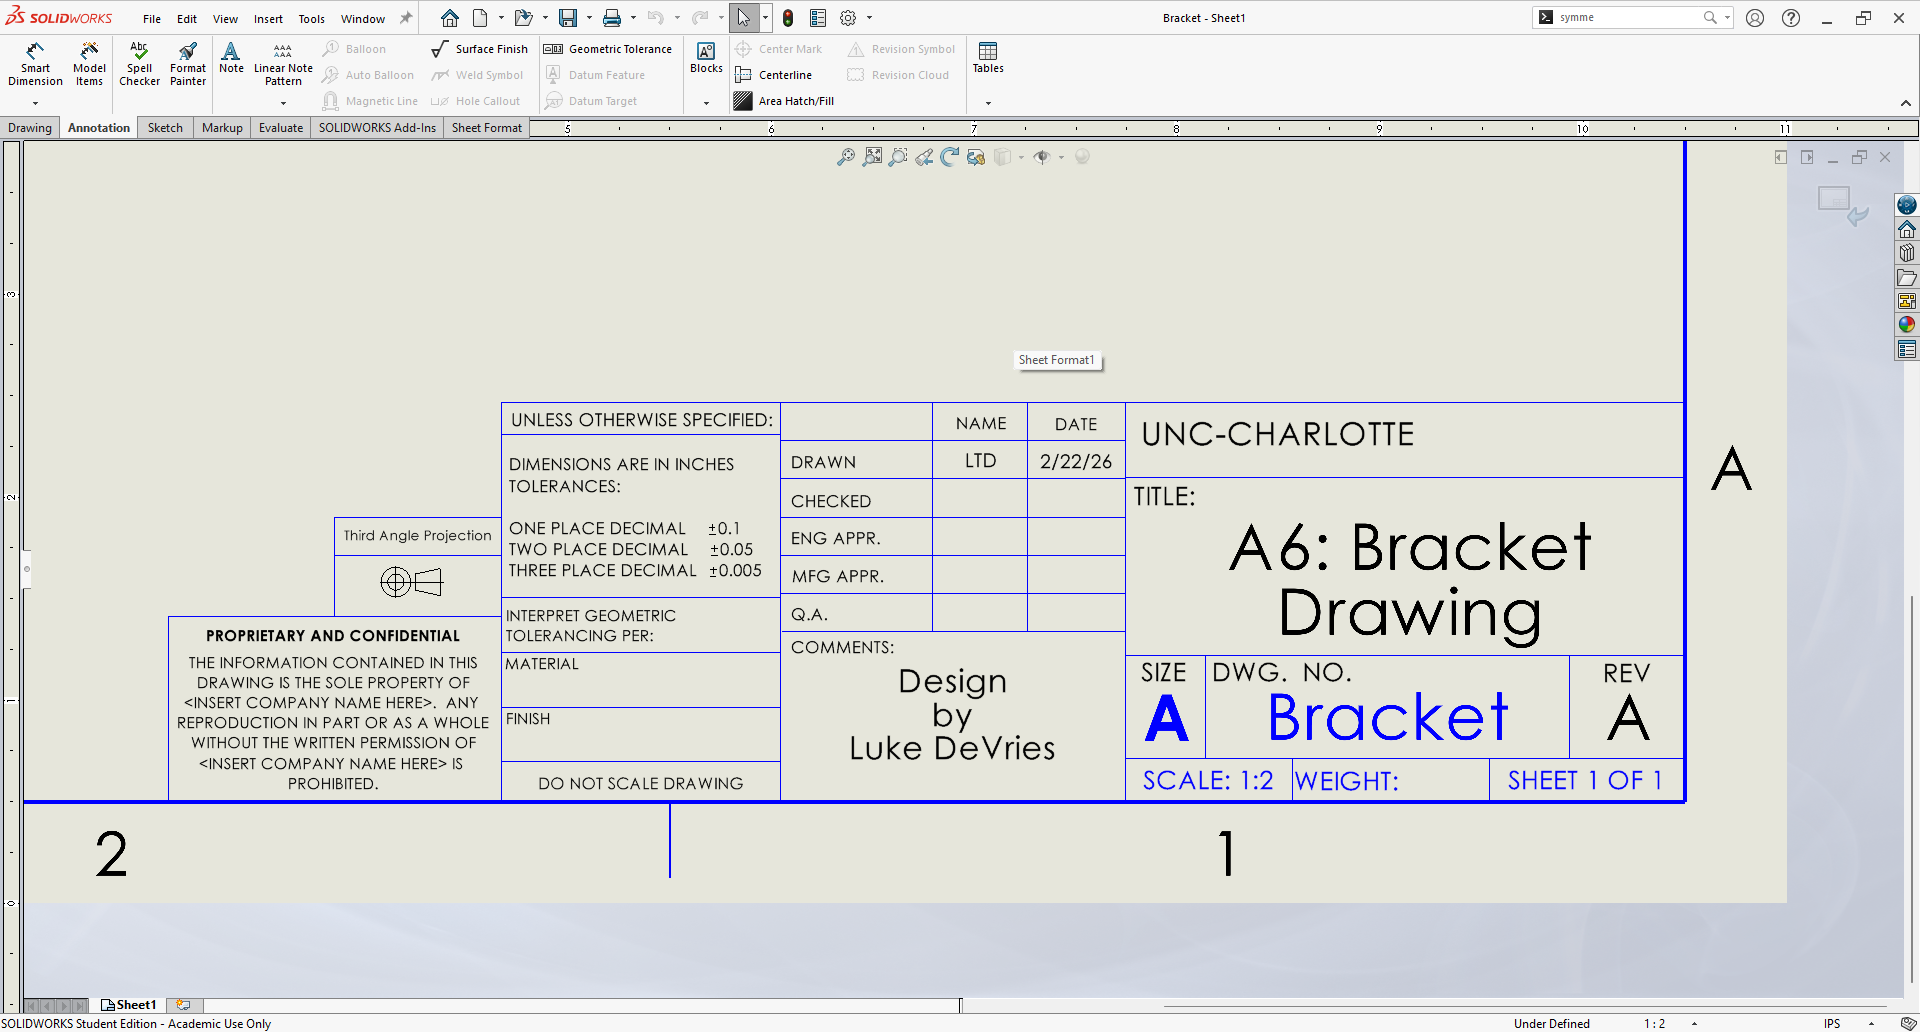Activate the Format Painter tool
Image resolution: width=1920 pixels, height=1032 pixels.
click(188, 65)
